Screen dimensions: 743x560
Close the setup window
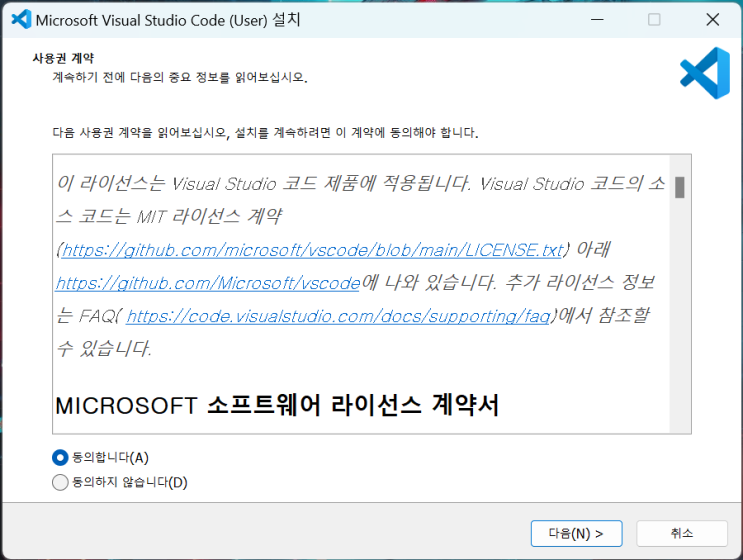pos(713,19)
